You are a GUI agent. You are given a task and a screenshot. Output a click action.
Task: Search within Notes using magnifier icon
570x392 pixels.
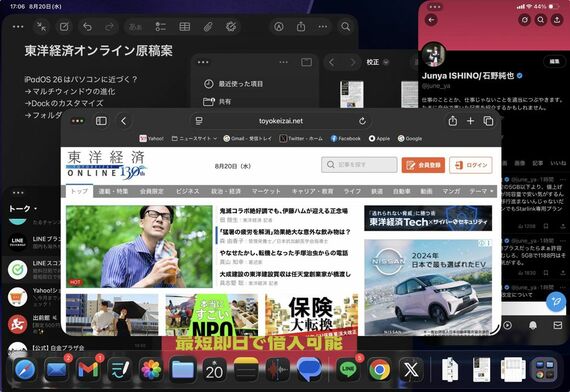(345, 27)
